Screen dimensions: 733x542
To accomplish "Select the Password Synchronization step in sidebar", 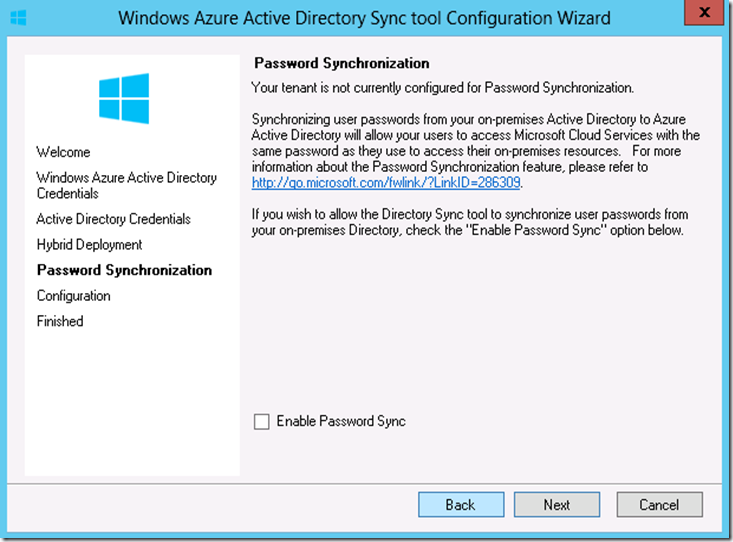I will tap(124, 270).
